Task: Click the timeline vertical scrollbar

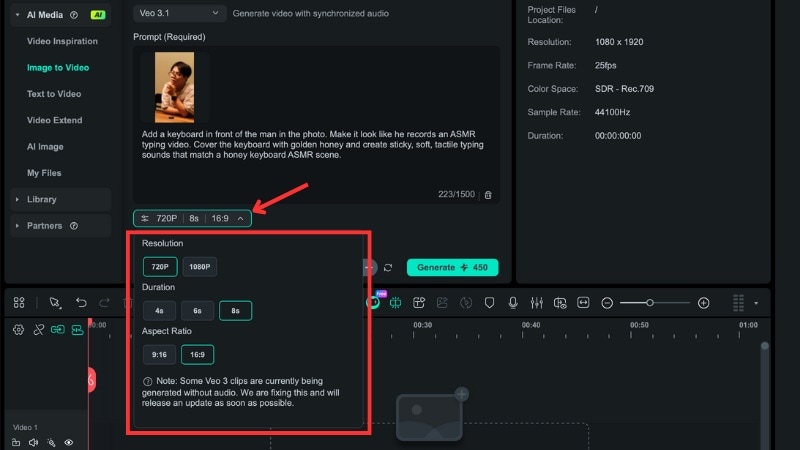Action: [764, 395]
